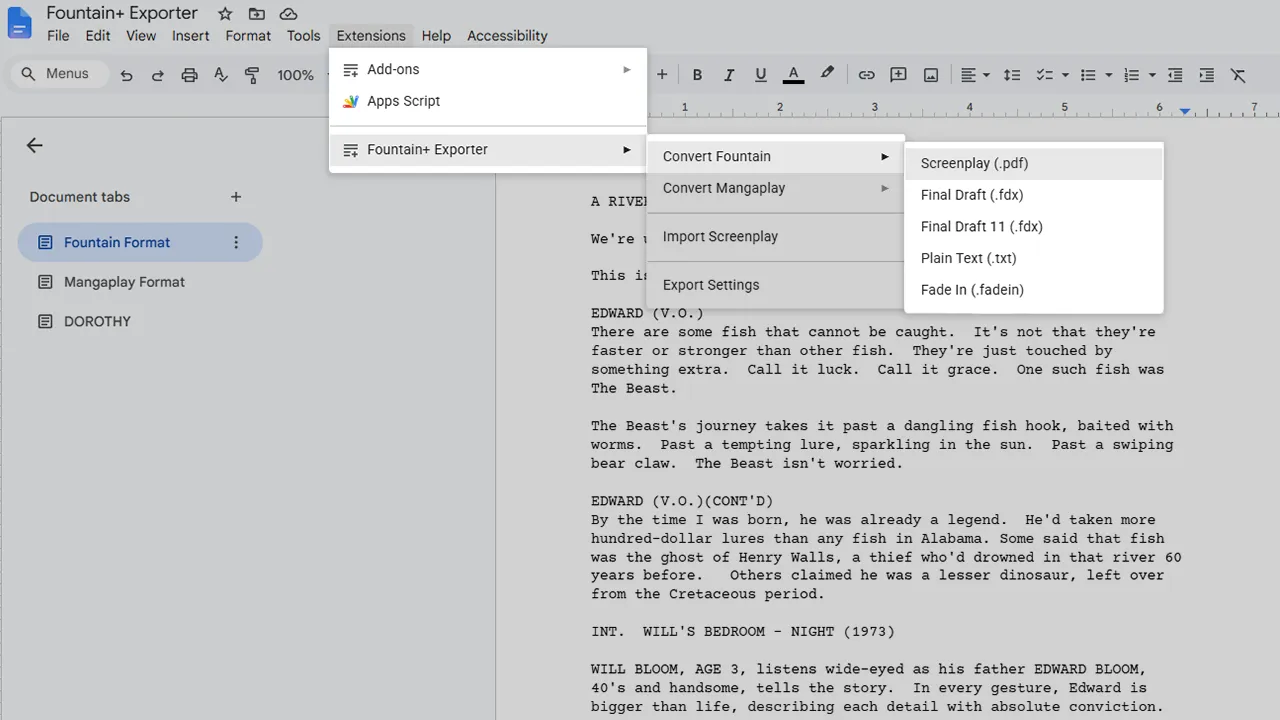This screenshot has height=720, width=1280.
Task: Click the right indent ruler marker
Action: (1185, 110)
